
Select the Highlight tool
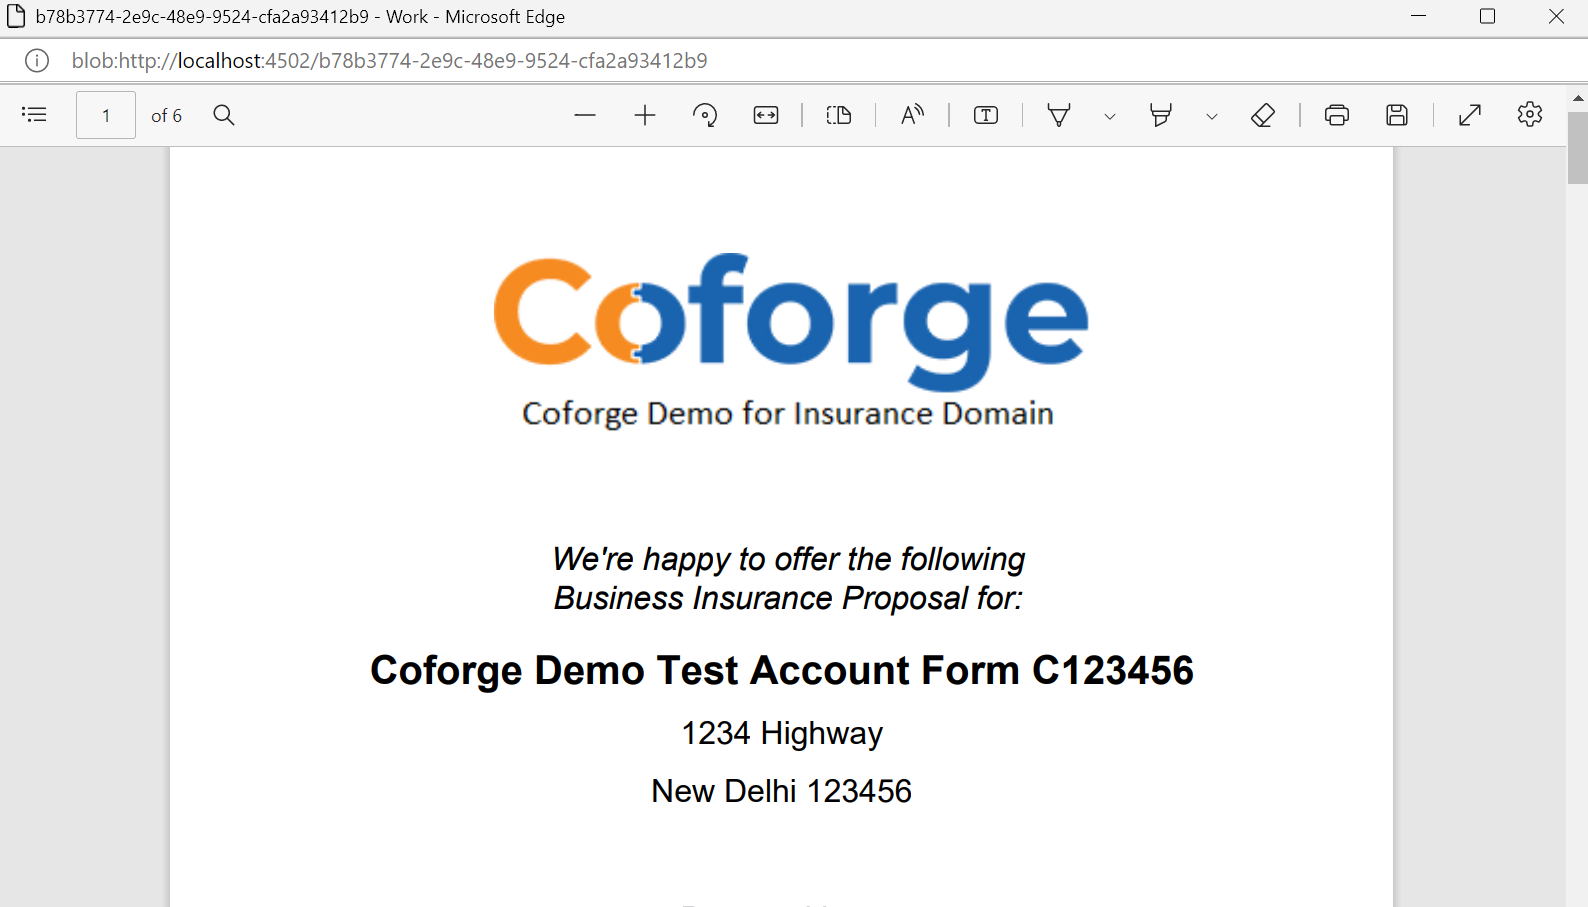(x=1161, y=115)
